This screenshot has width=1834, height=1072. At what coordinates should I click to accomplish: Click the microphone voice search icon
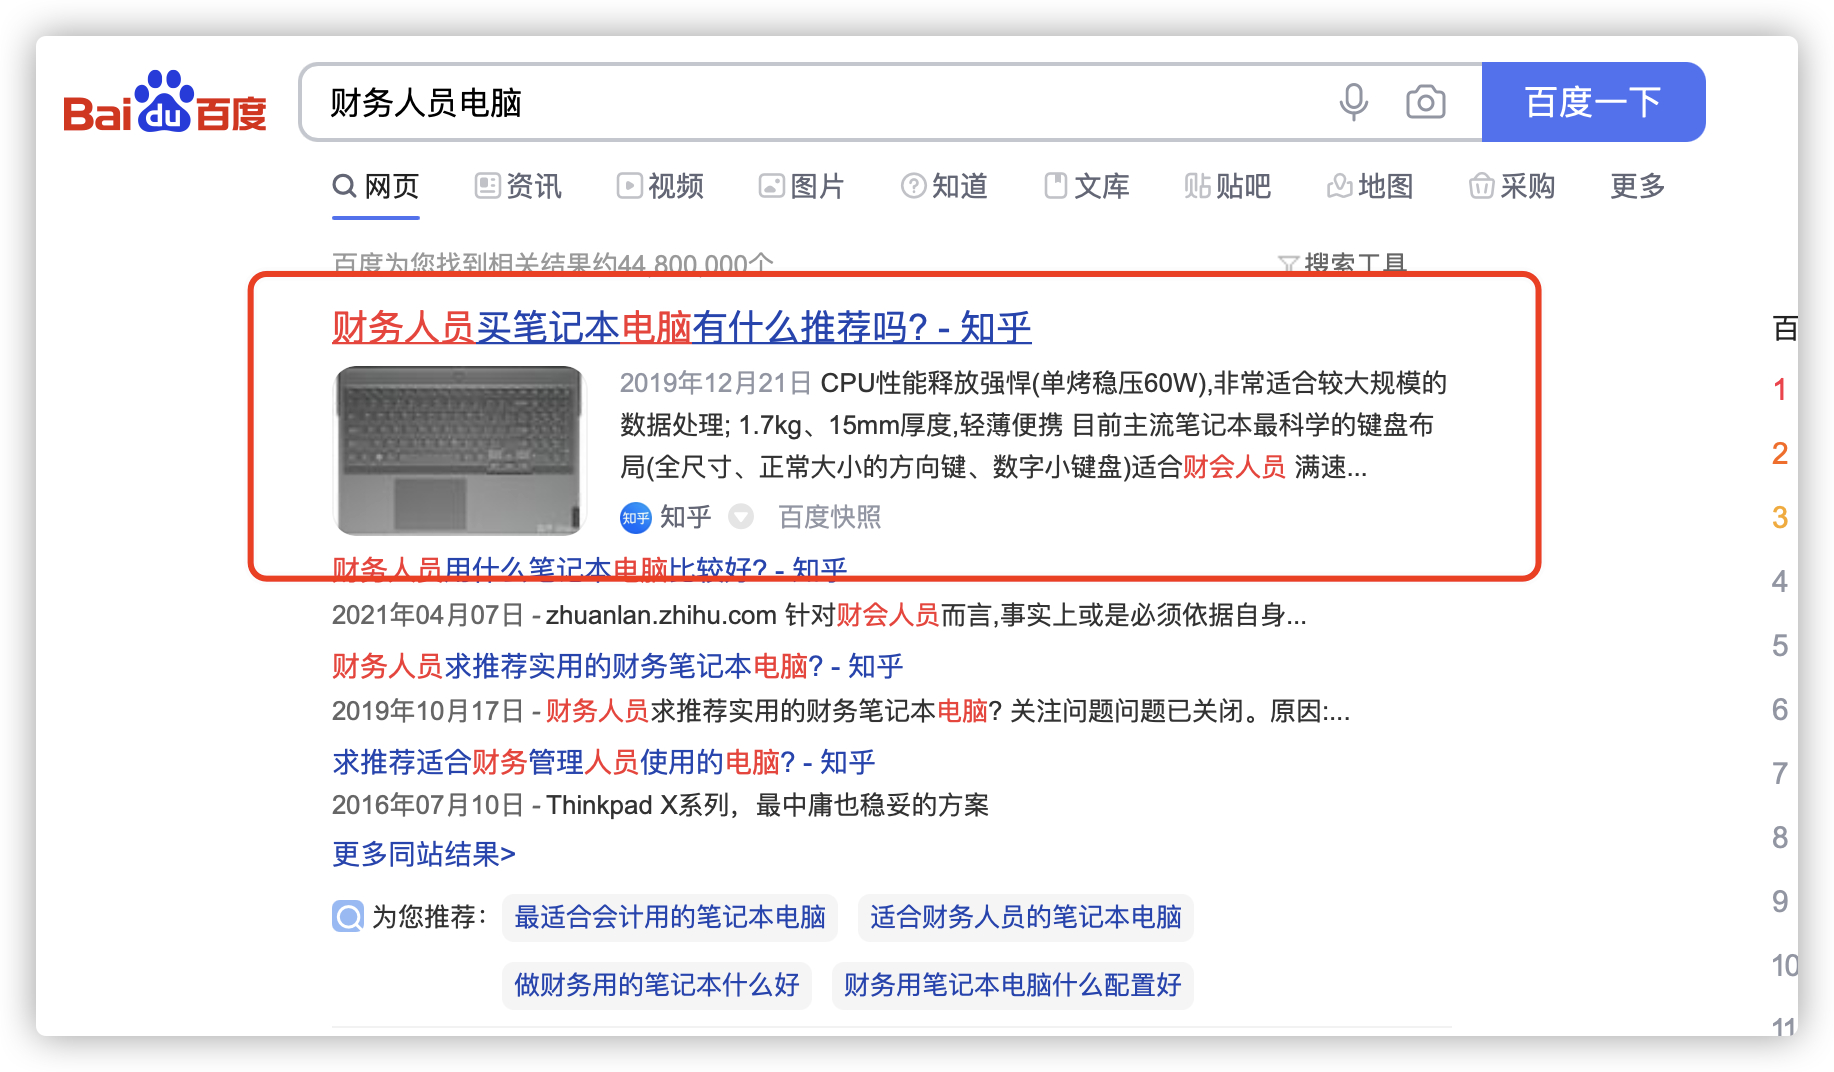1354,102
